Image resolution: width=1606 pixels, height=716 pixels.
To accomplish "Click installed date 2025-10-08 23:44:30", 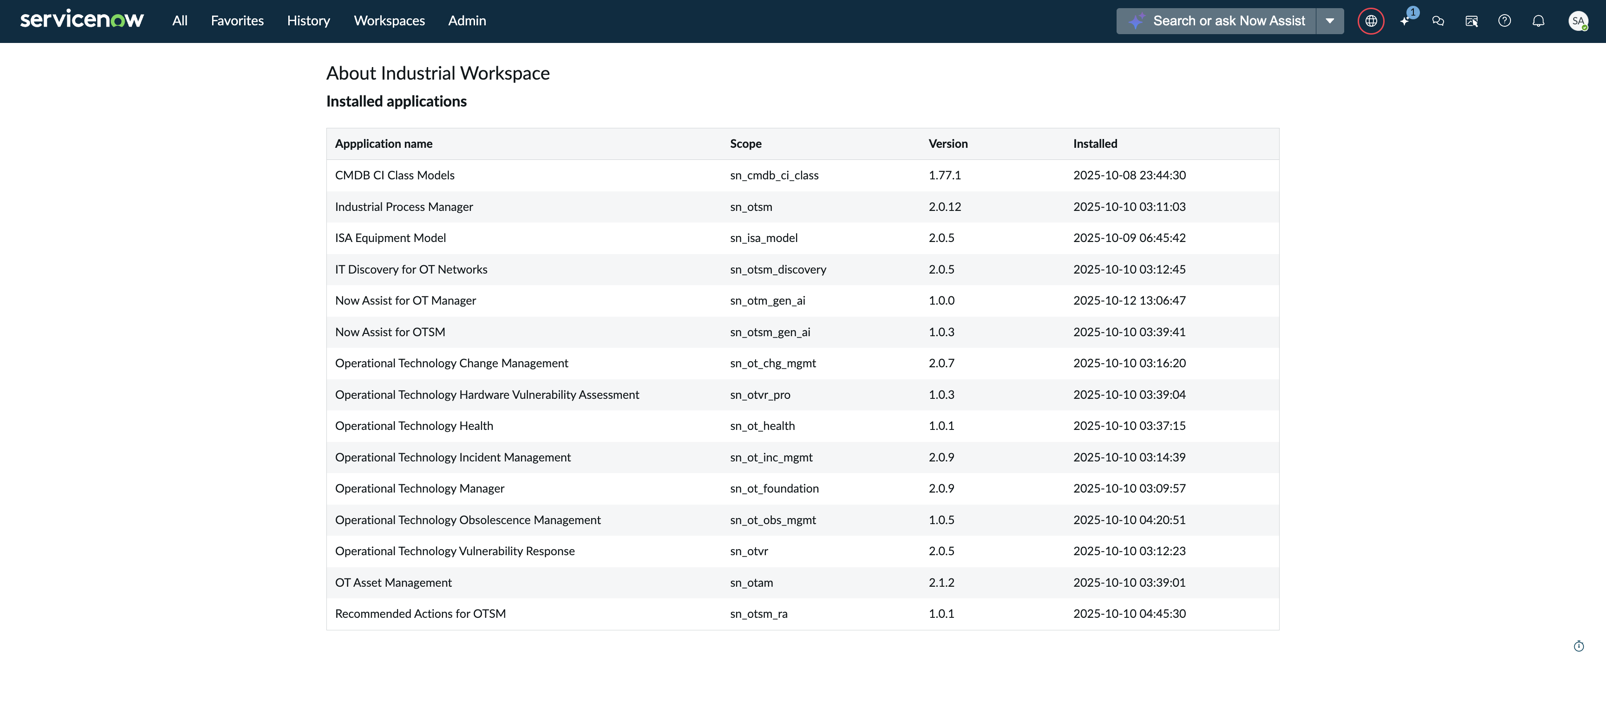I will (1129, 175).
